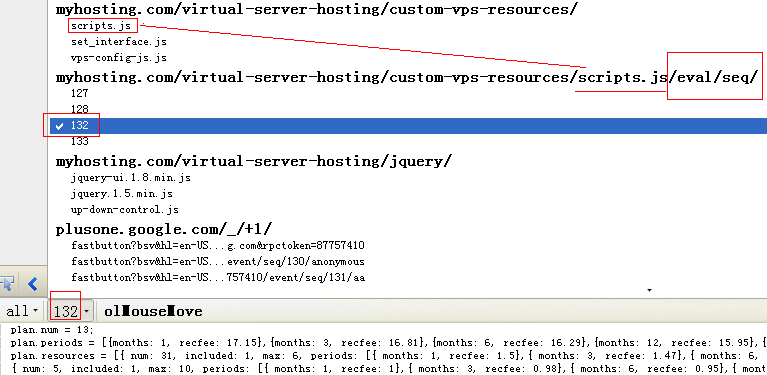Choose vps-config-js.js script entry
Image resolution: width=767 pixels, height=375 pixels.
tap(119, 58)
